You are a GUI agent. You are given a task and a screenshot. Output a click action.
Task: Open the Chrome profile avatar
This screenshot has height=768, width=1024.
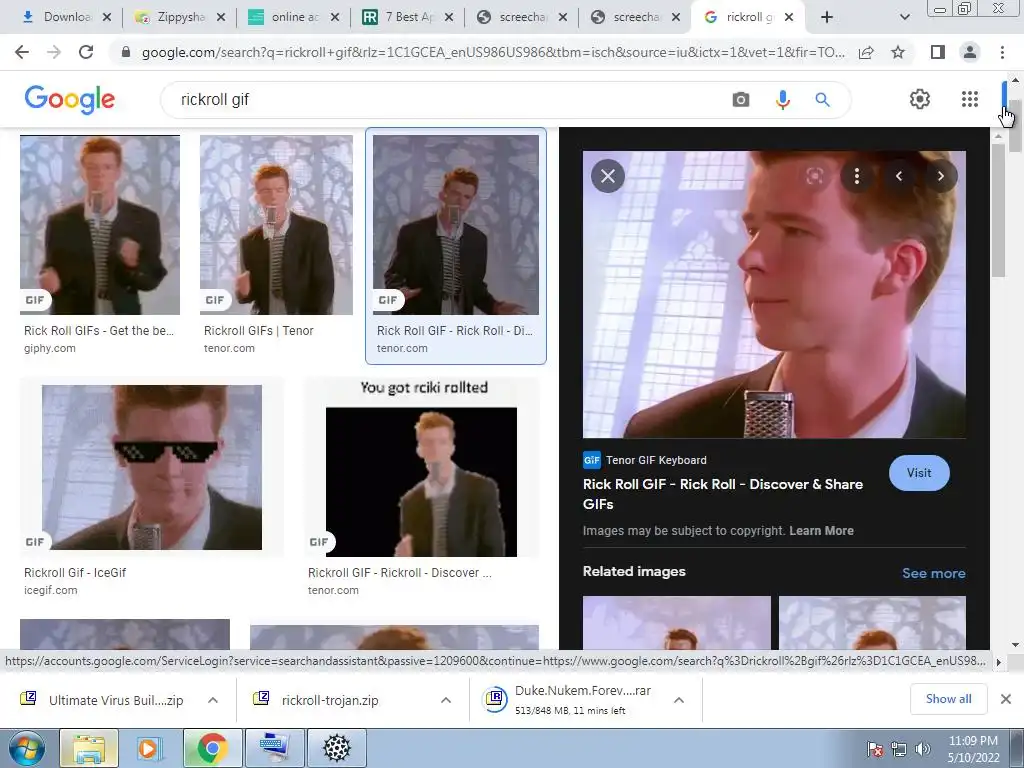(x=970, y=52)
